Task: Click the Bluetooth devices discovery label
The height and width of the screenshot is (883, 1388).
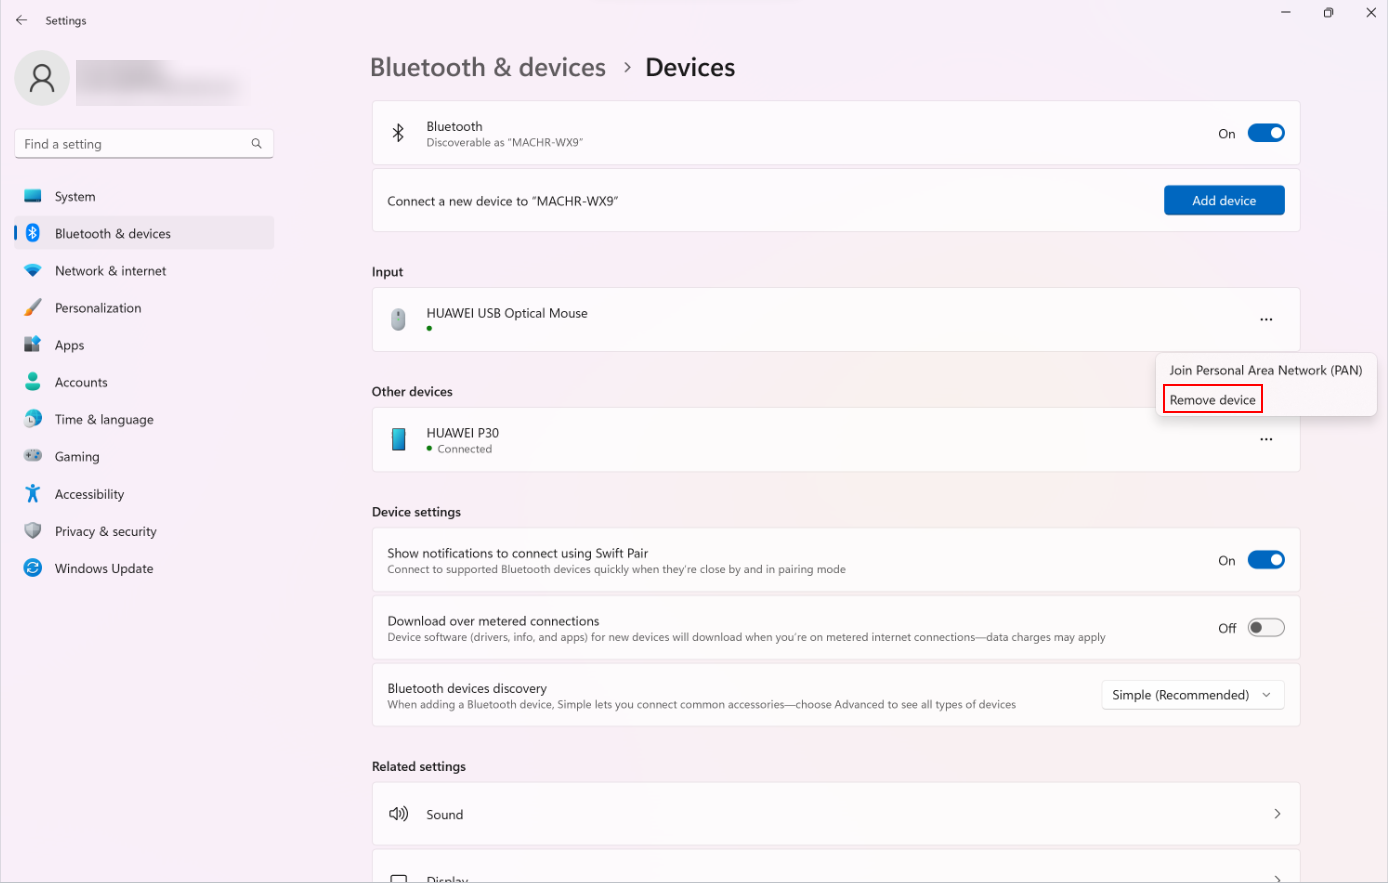Action: pos(467,688)
